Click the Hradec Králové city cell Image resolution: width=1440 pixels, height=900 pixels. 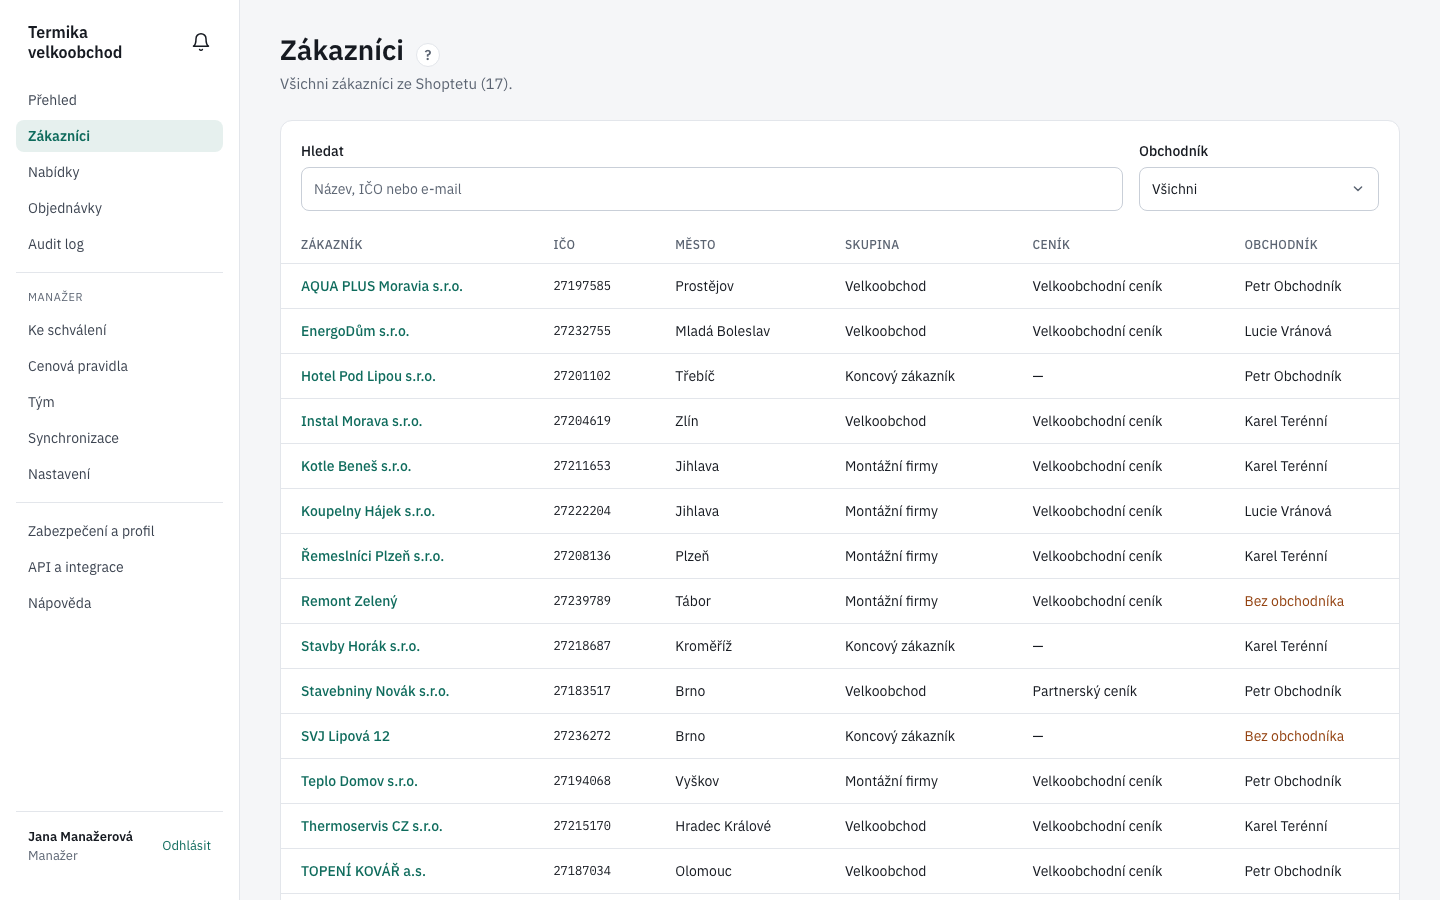pos(723,826)
